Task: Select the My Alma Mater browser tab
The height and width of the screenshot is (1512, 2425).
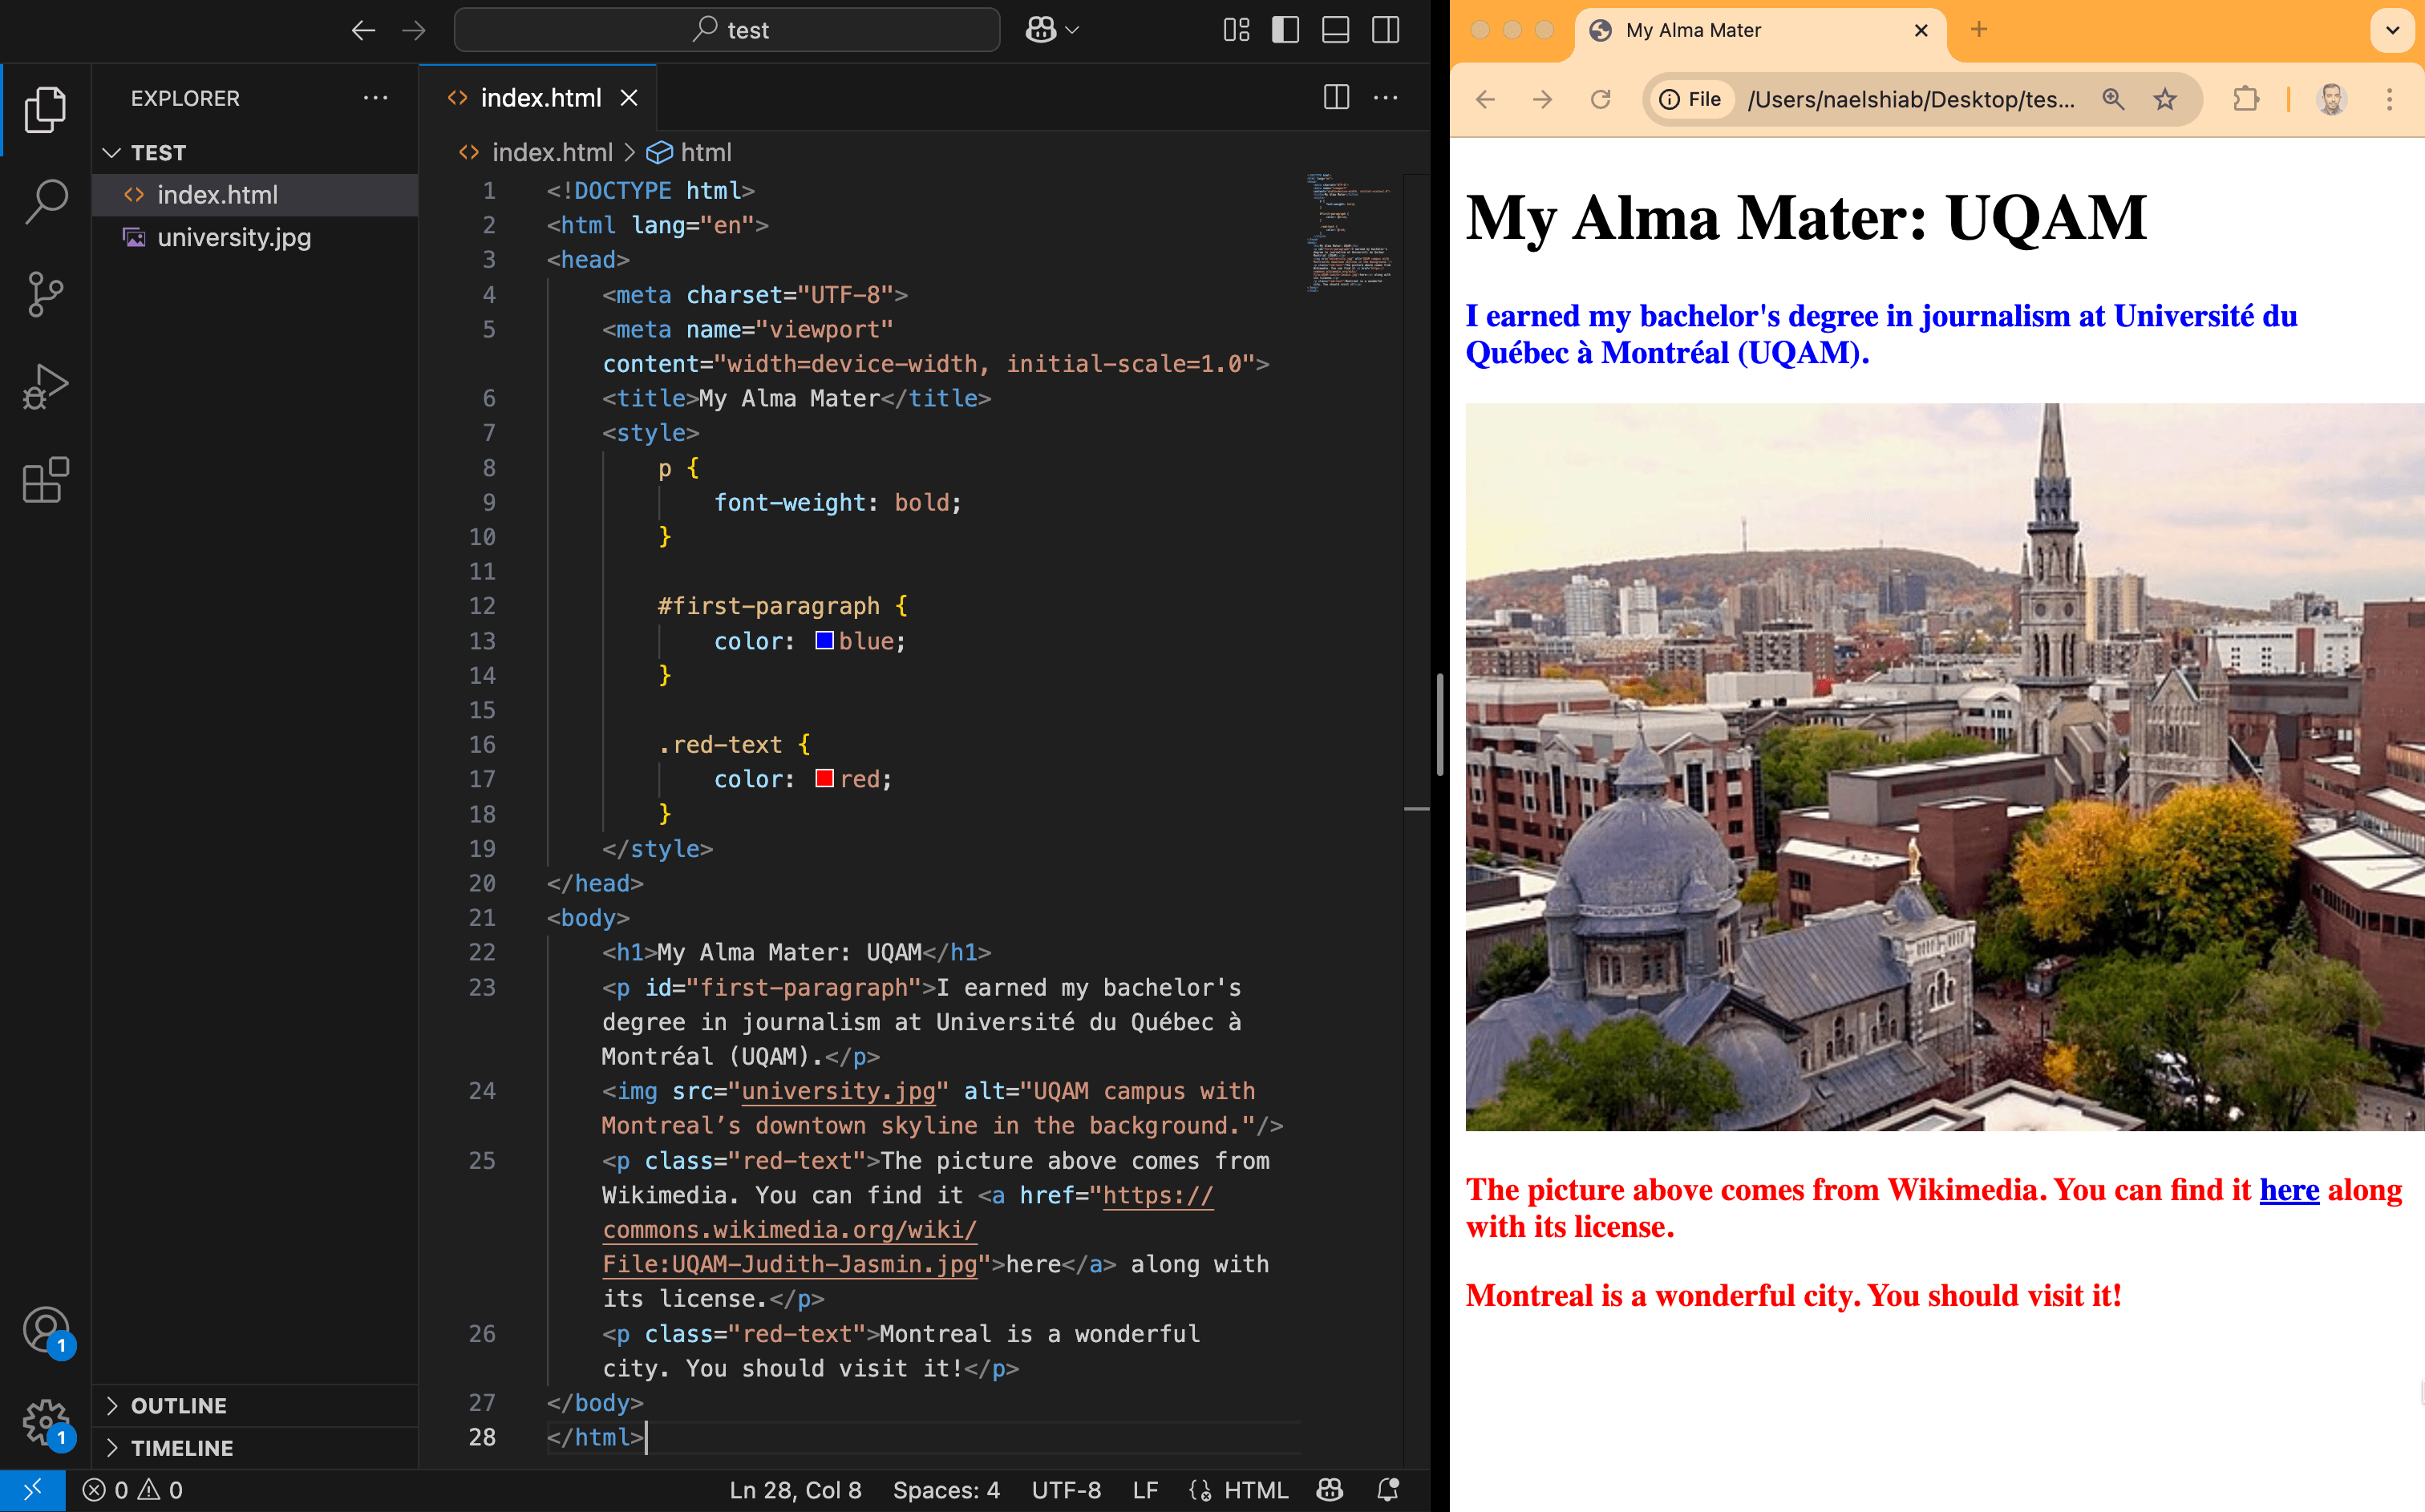Action: tap(1760, 30)
